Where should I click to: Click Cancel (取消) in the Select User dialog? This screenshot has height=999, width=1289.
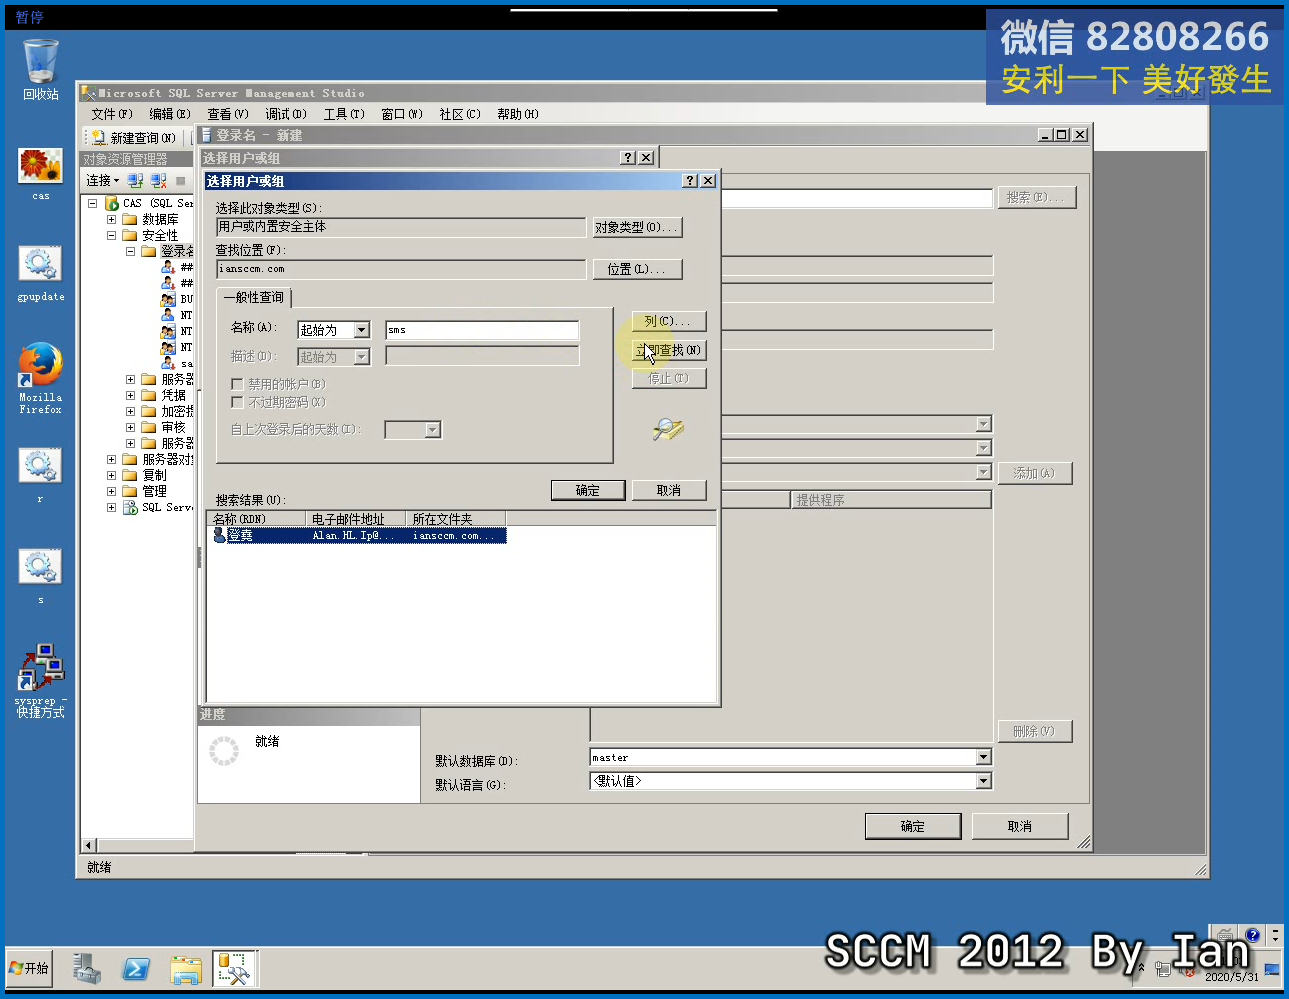point(669,490)
